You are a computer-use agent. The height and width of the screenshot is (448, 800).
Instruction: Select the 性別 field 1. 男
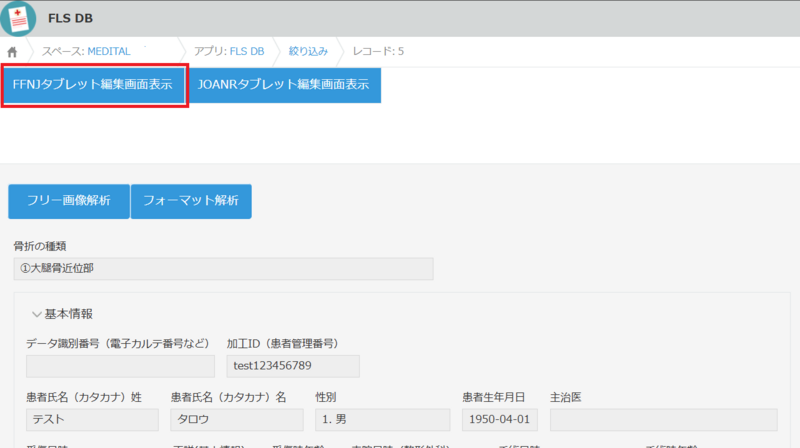[x=383, y=419]
